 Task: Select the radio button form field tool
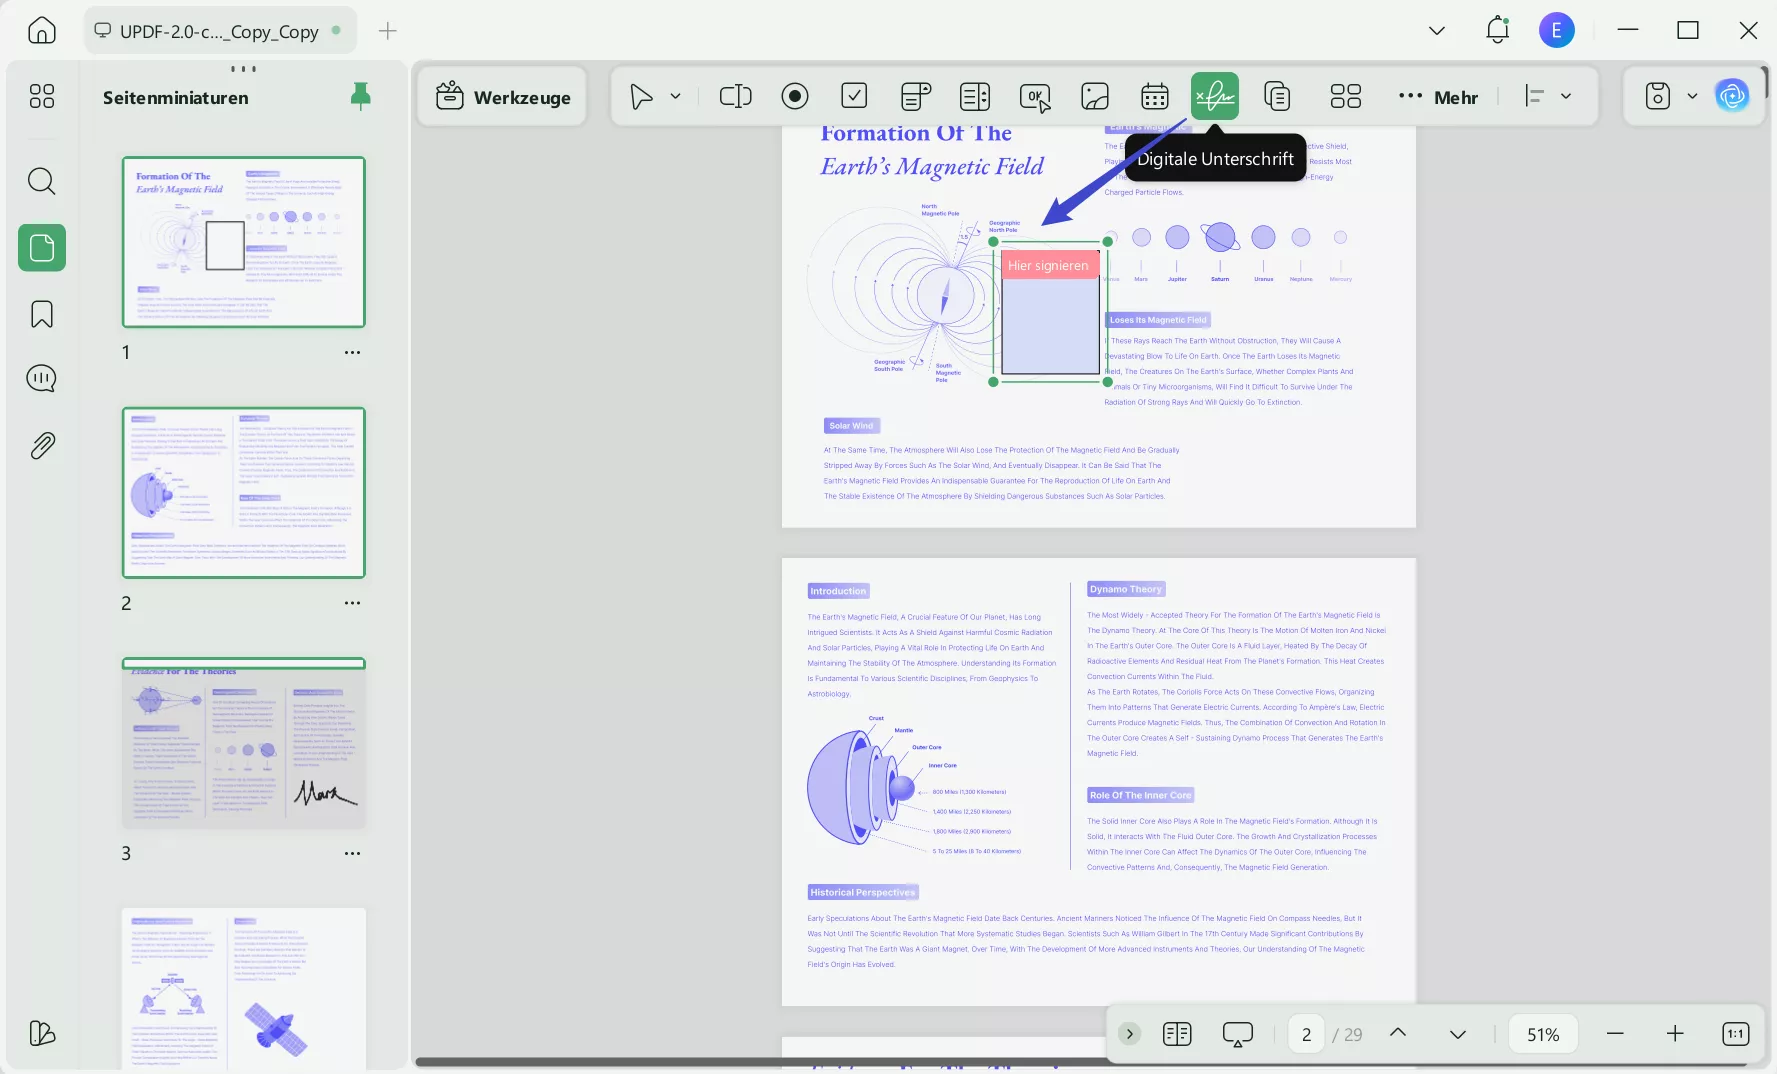(x=795, y=96)
